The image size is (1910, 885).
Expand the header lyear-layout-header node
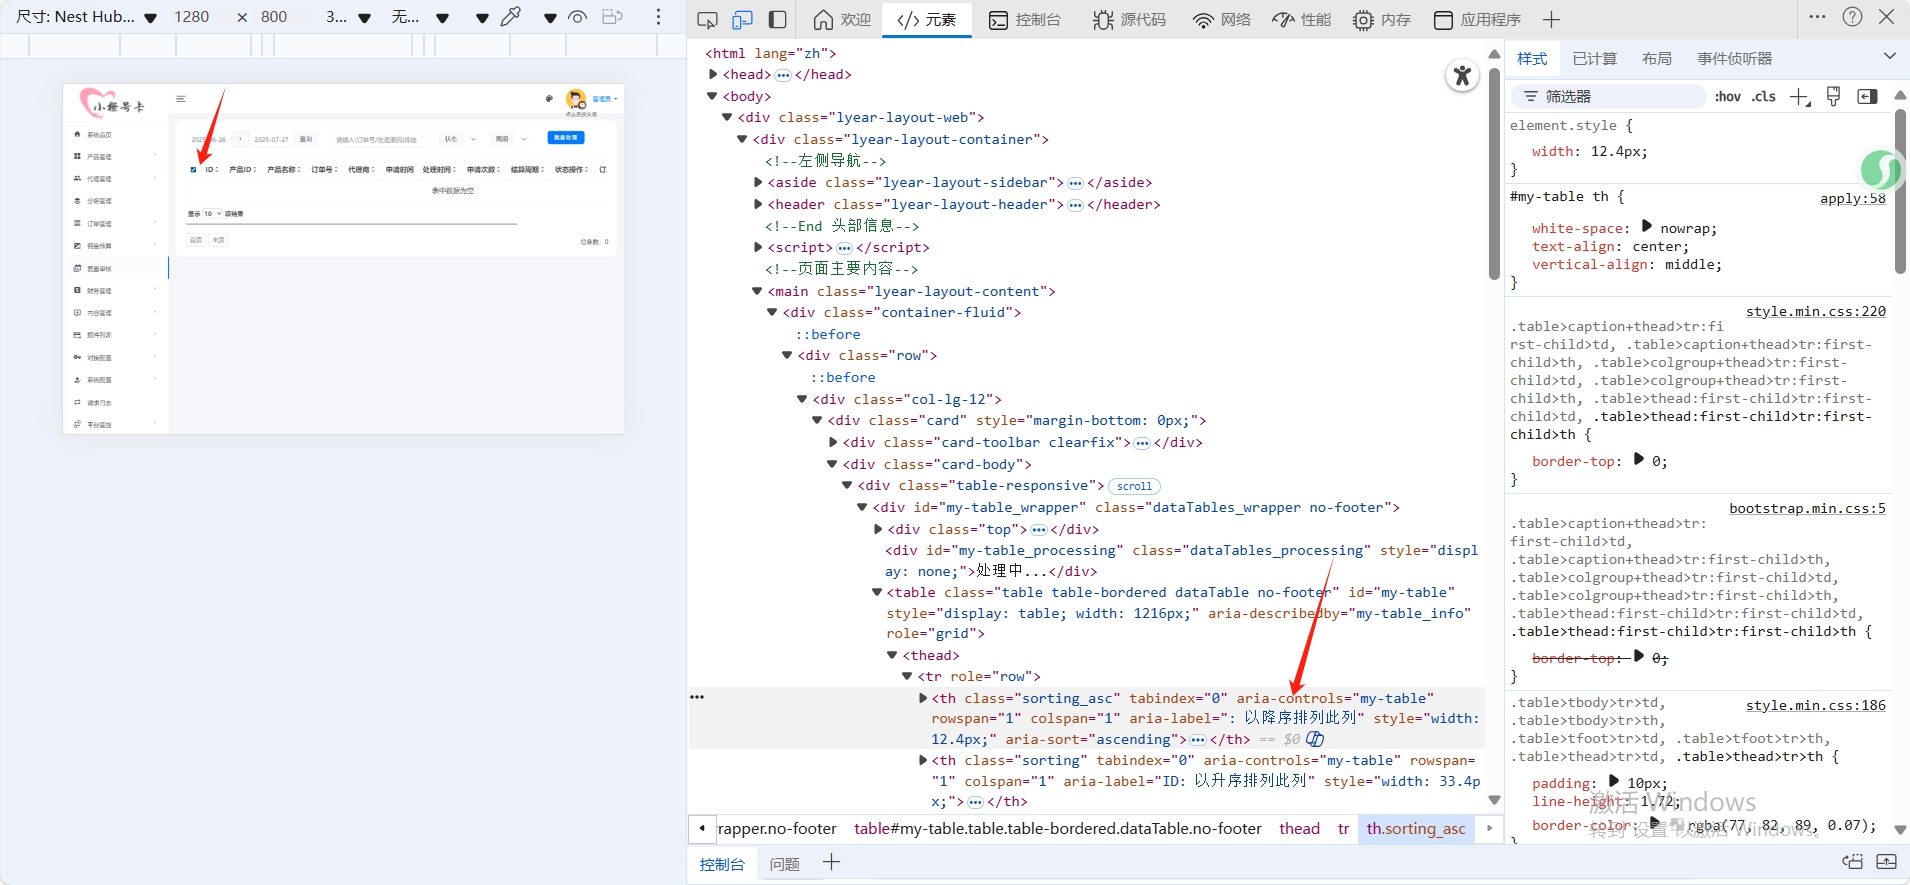(759, 204)
